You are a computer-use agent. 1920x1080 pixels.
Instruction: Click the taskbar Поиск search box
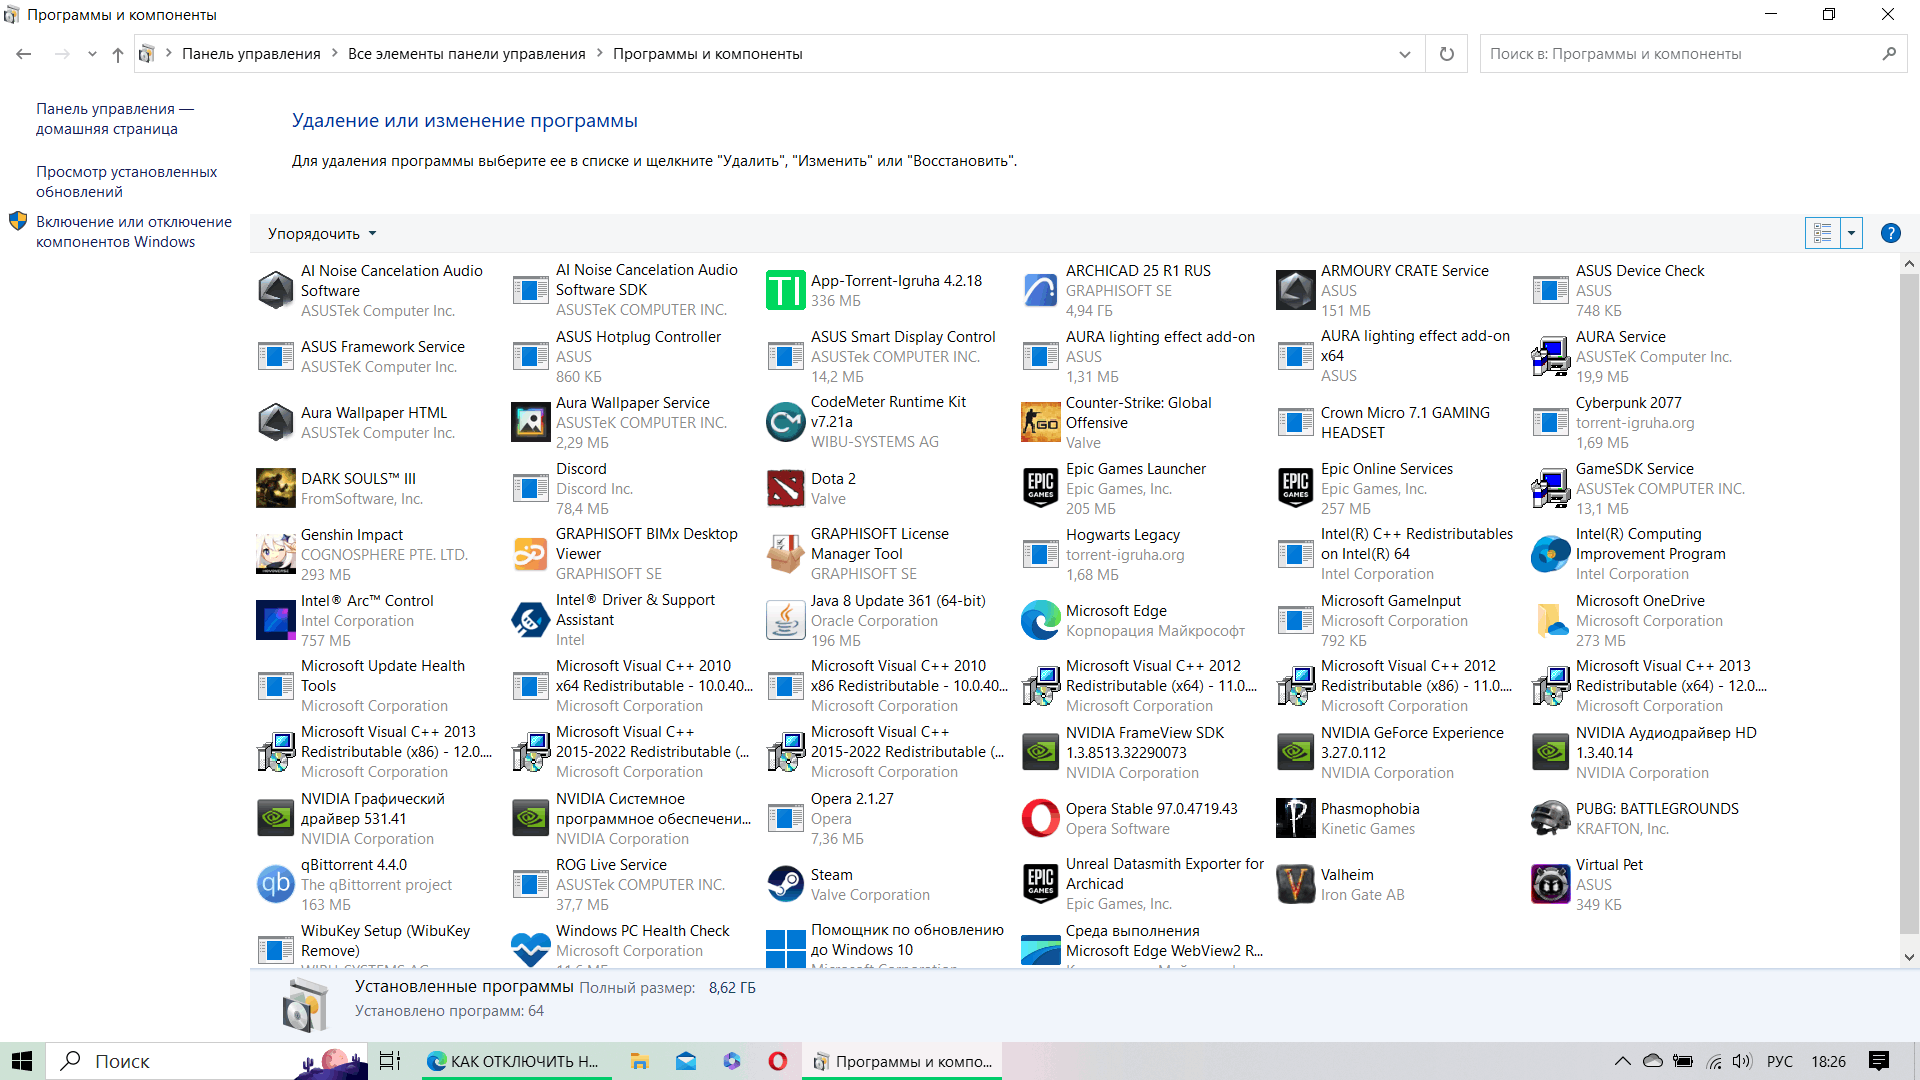pos(208,1061)
